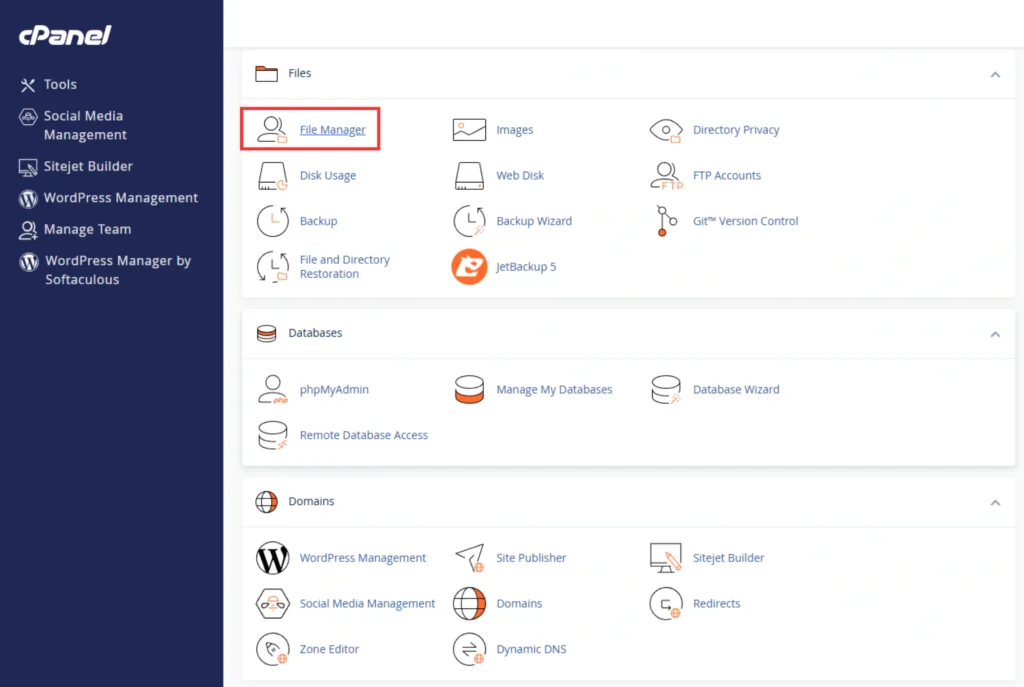
Task: Select Sitejet Builder in the sidebar
Action: point(76,167)
